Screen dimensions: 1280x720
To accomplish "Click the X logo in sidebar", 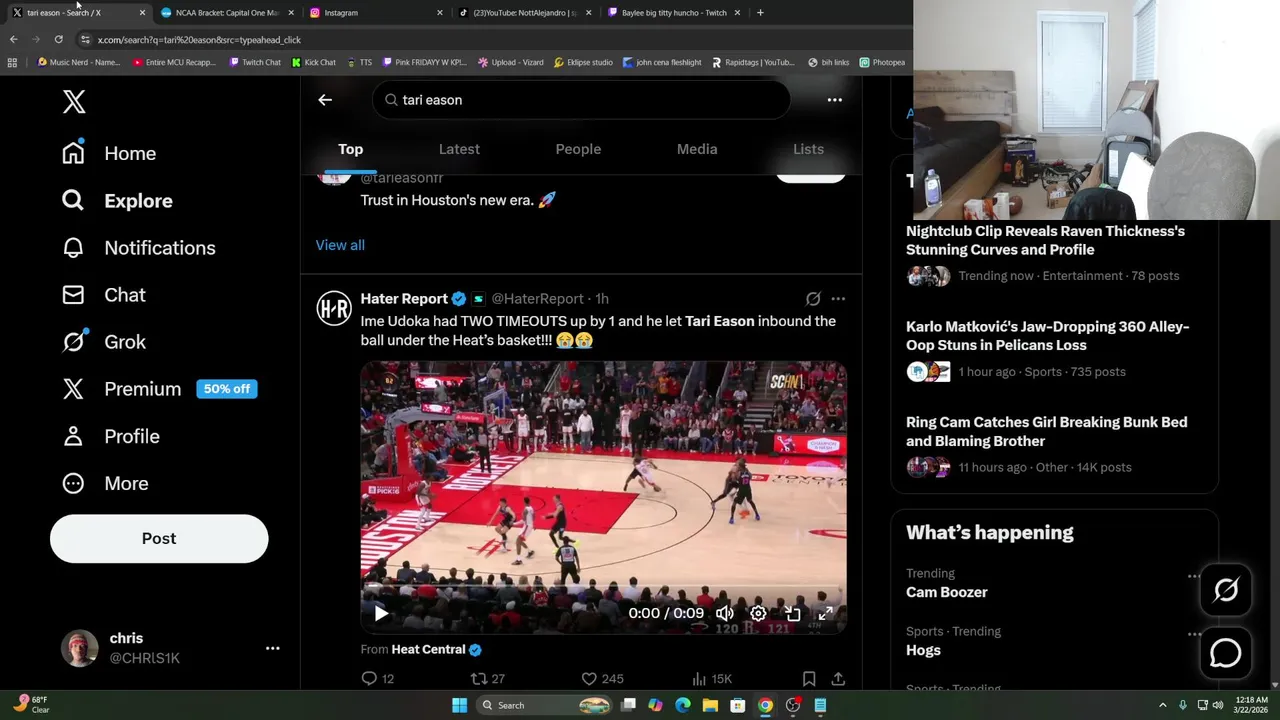I will tap(74, 101).
